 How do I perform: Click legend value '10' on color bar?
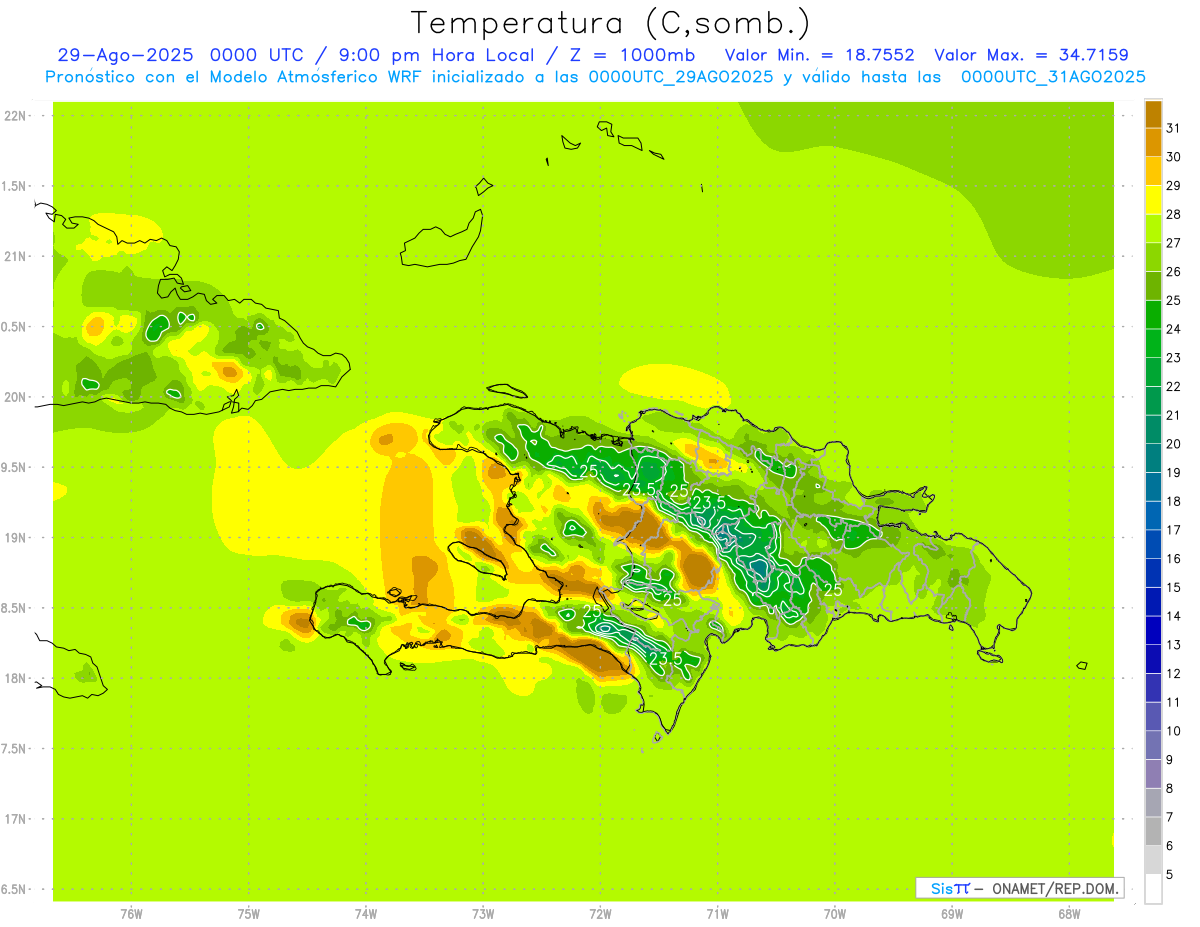[x=1174, y=731]
